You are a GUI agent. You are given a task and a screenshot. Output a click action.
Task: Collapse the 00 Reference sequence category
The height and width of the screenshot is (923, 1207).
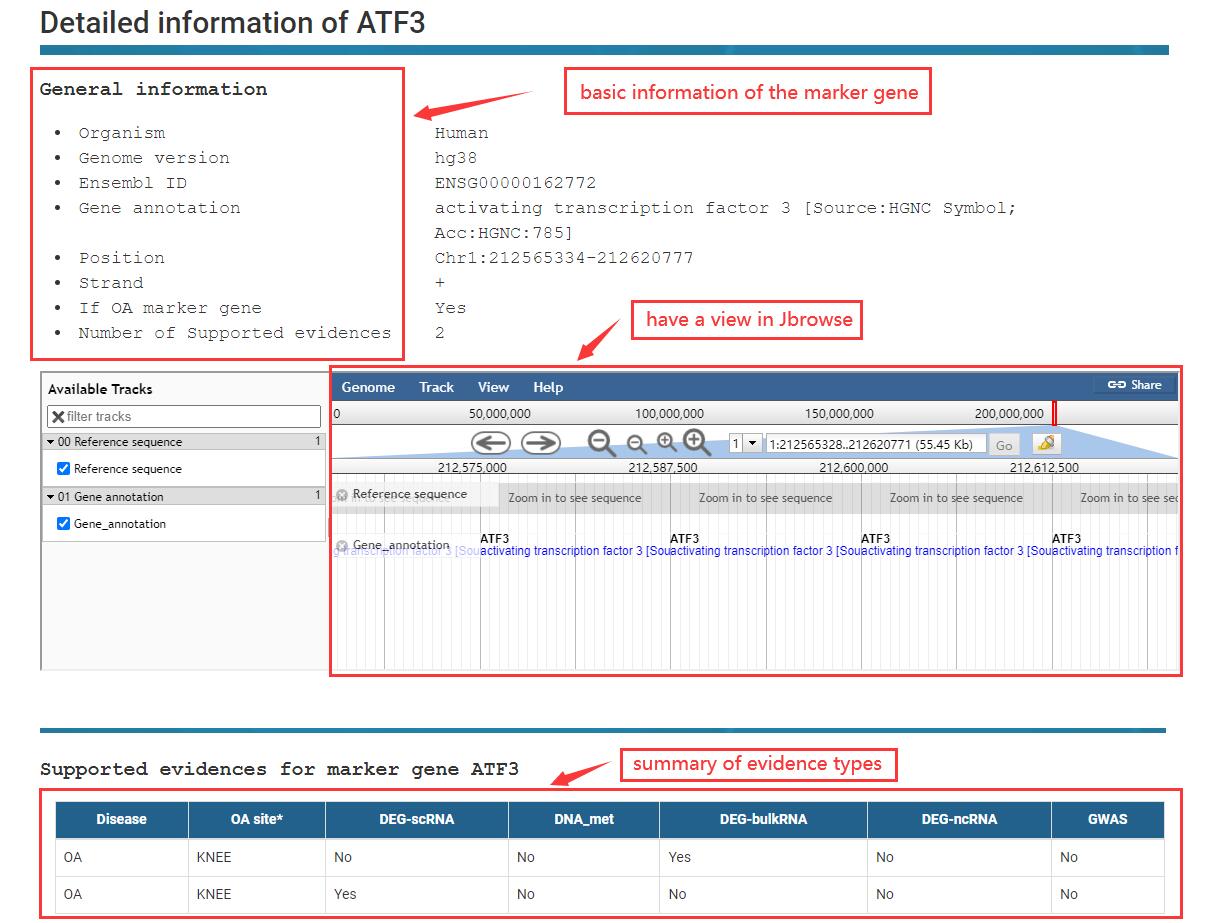(51, 442)
